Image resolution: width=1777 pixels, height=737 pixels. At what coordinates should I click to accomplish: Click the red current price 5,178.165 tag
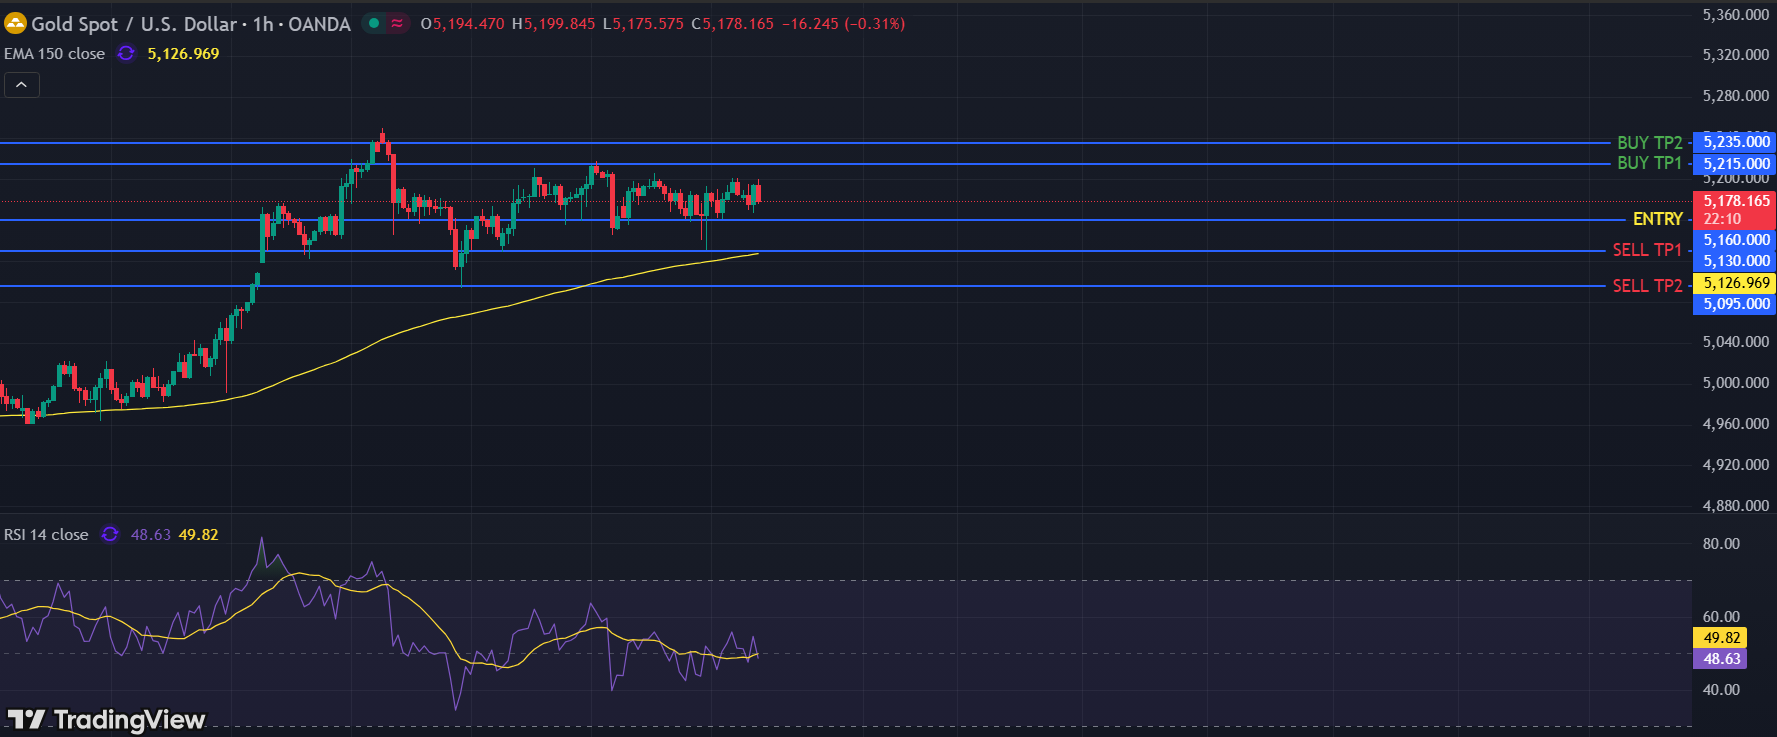(1735, 201)
